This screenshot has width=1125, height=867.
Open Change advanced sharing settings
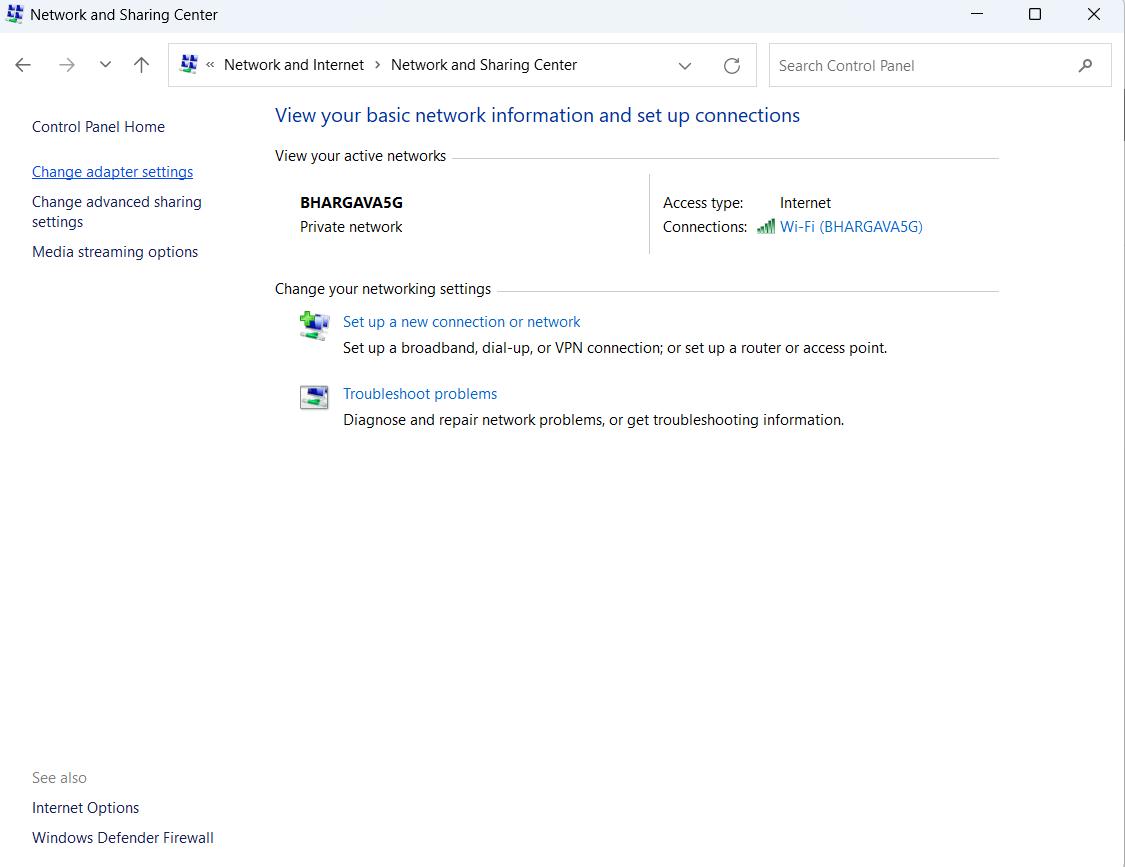point(116,211)
